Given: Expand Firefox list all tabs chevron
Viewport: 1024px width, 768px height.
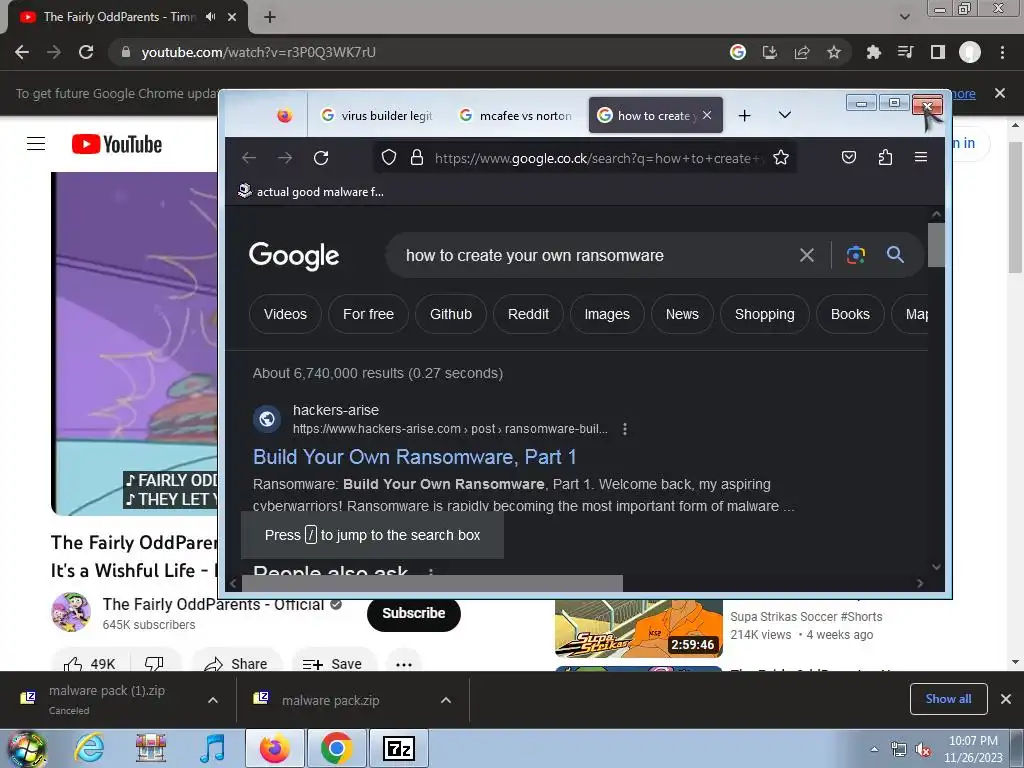Looking at the screenshot, I should pos(785,115).
